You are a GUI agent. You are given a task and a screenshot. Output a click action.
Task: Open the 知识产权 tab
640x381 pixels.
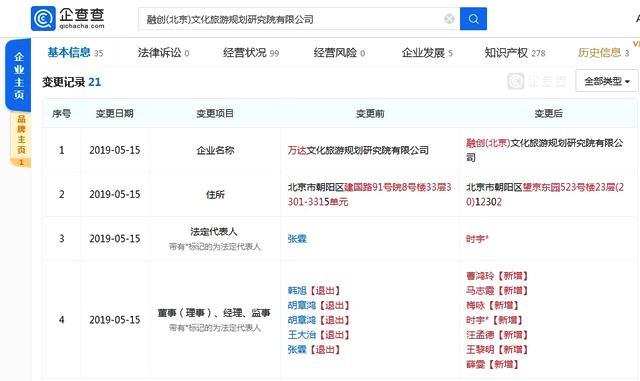[515, 53]
